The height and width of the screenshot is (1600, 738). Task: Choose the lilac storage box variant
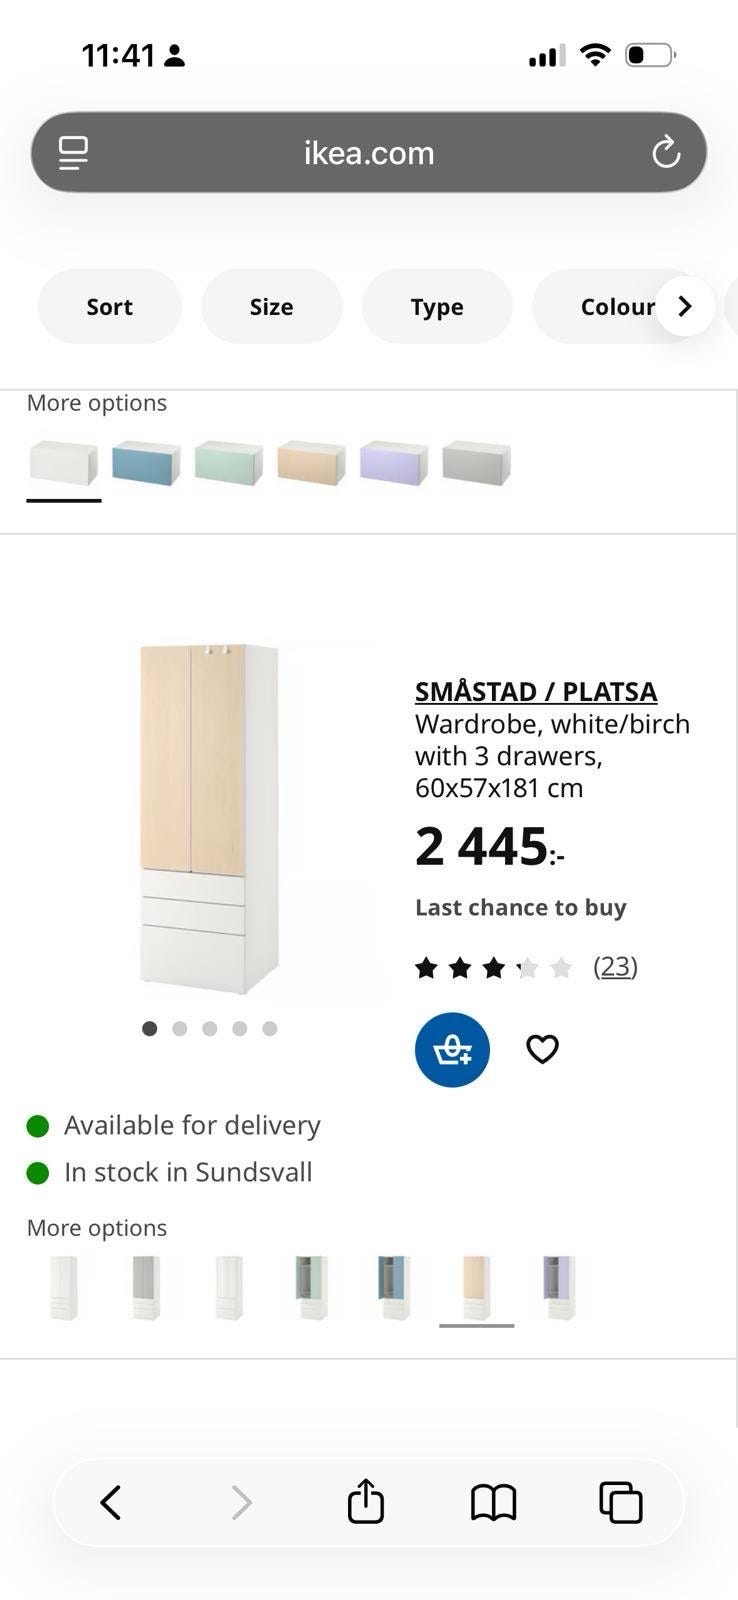[394, 463]
